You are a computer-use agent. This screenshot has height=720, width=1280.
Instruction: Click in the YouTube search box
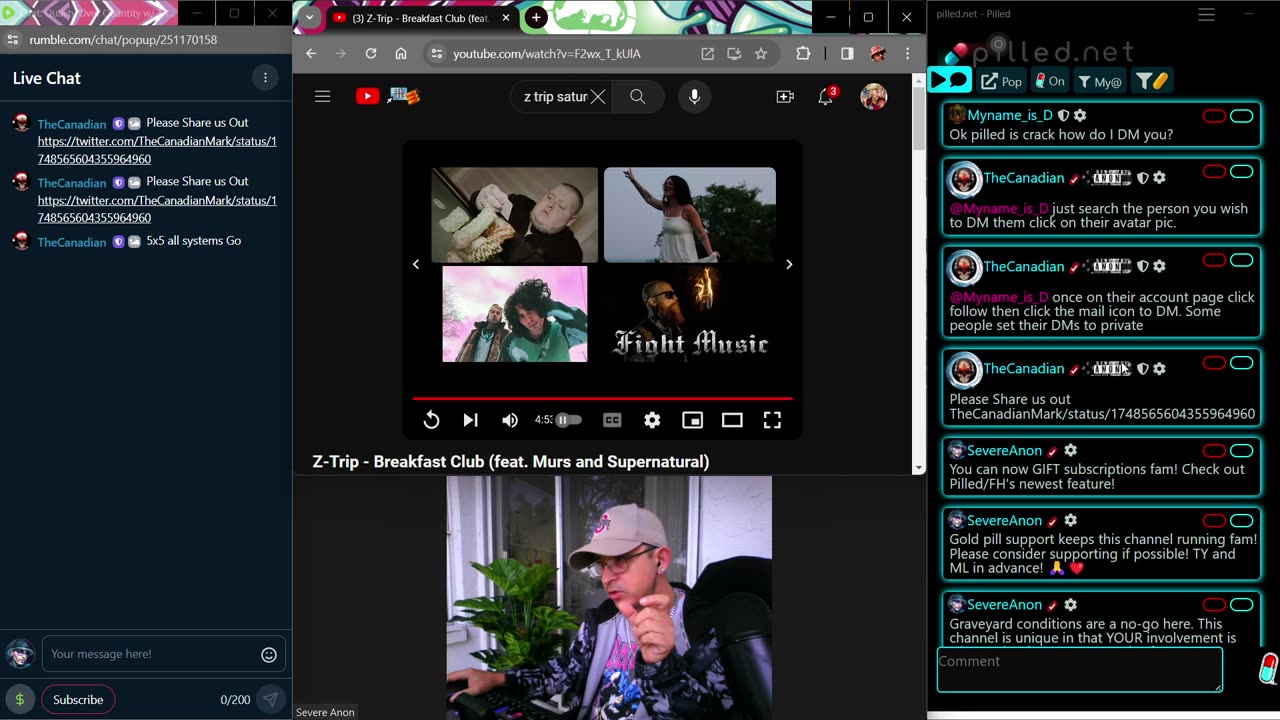pyautogui.click(x=556, y=96)
